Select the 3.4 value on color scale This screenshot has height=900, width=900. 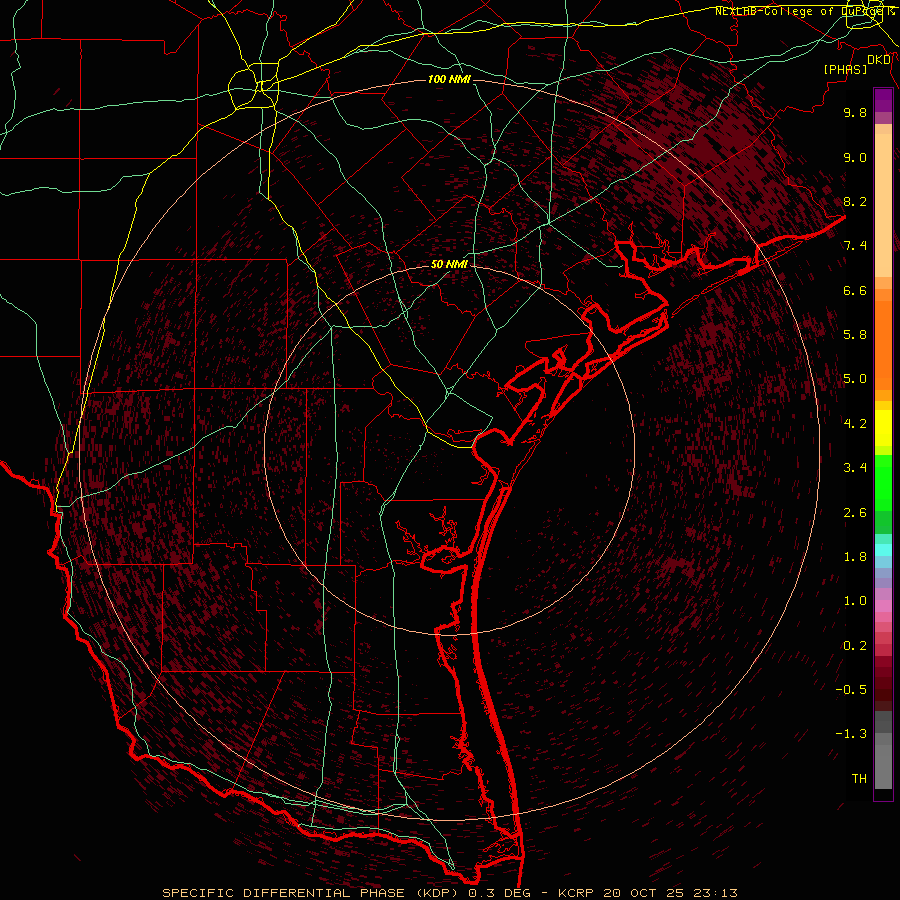tap(855, 468)
